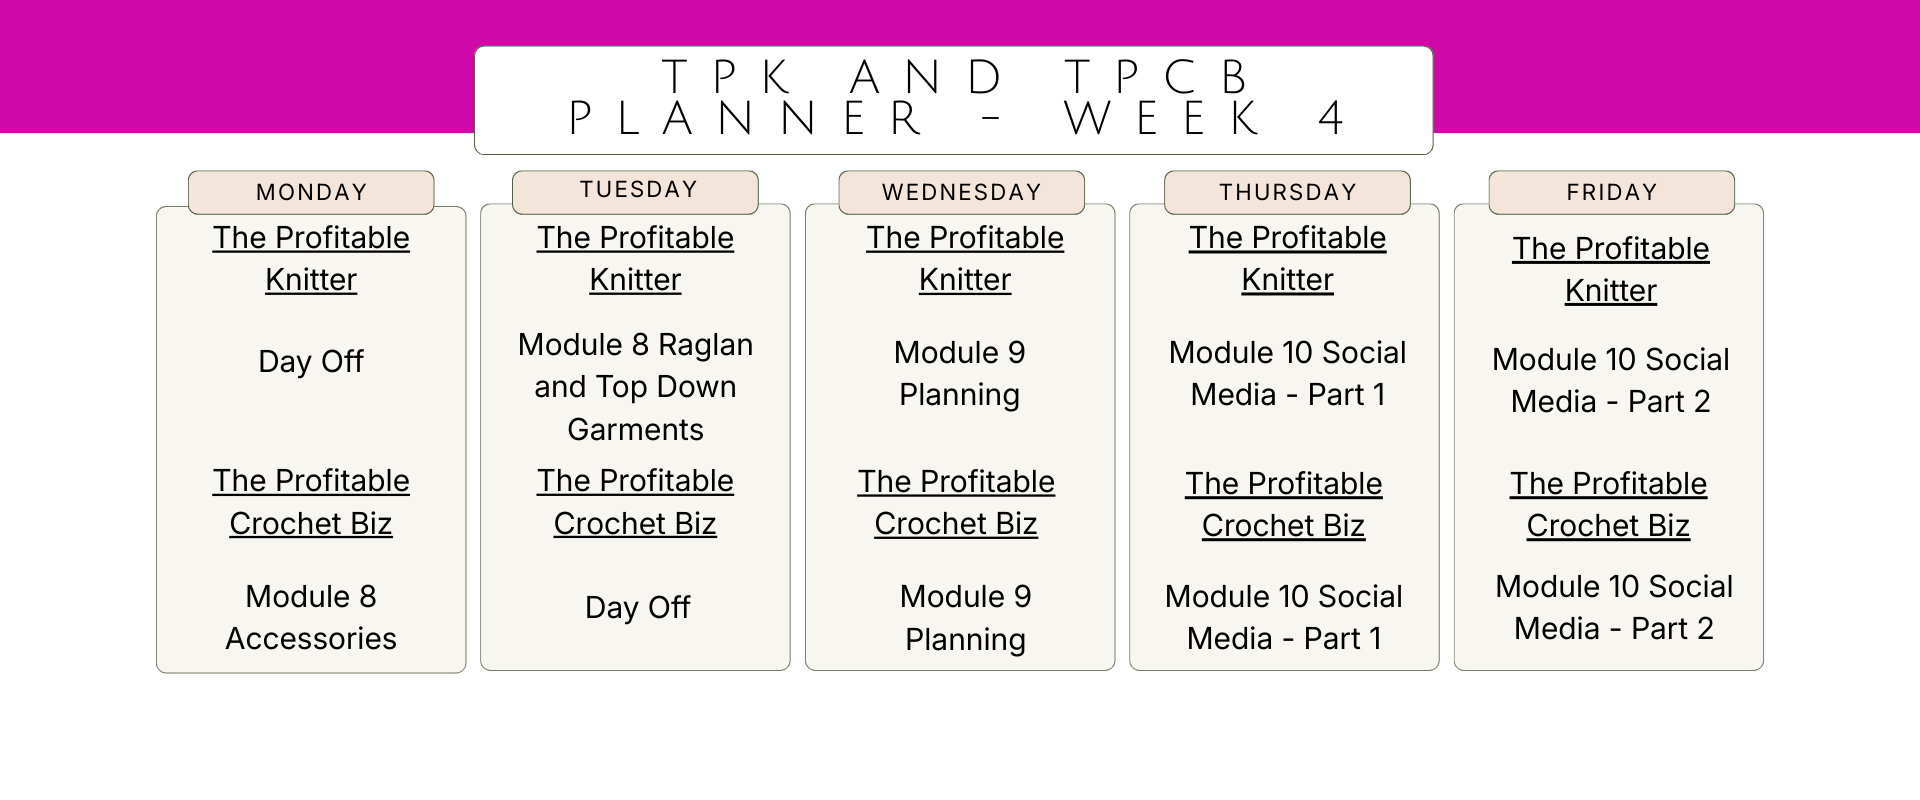The image size is (1920, 800).
Task: Select Friday's knitter Social Media Part 2 text
Action: pos(1610,380)
